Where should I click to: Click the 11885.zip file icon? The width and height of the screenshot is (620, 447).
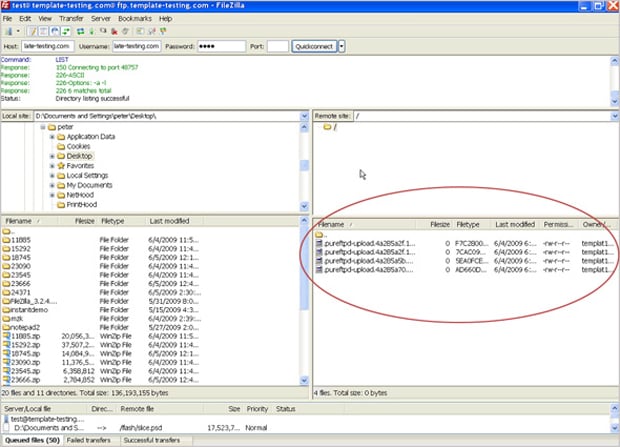coord(6,336)
